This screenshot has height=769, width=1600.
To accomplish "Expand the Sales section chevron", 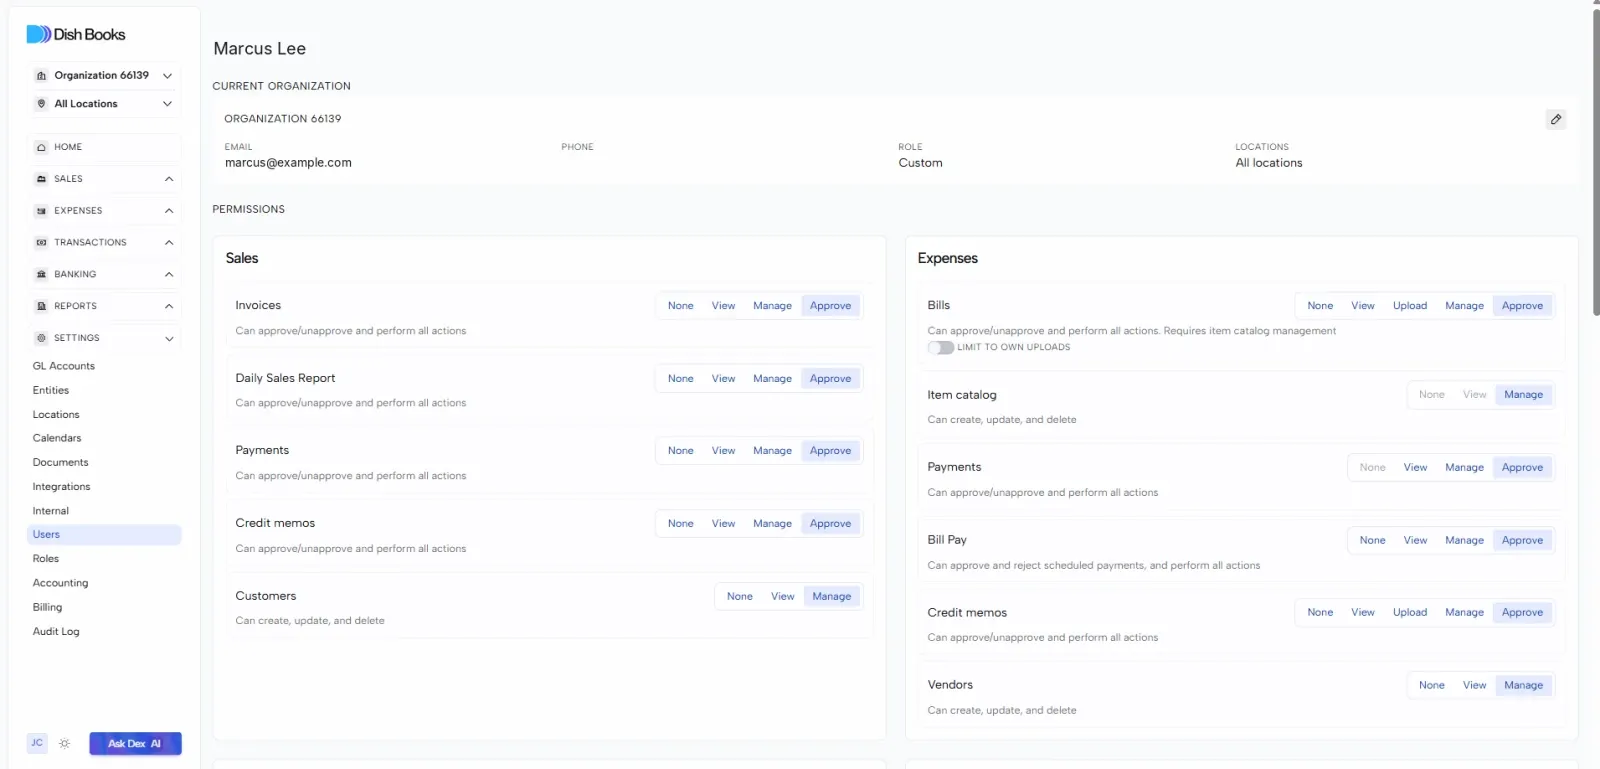I will 169,179.
